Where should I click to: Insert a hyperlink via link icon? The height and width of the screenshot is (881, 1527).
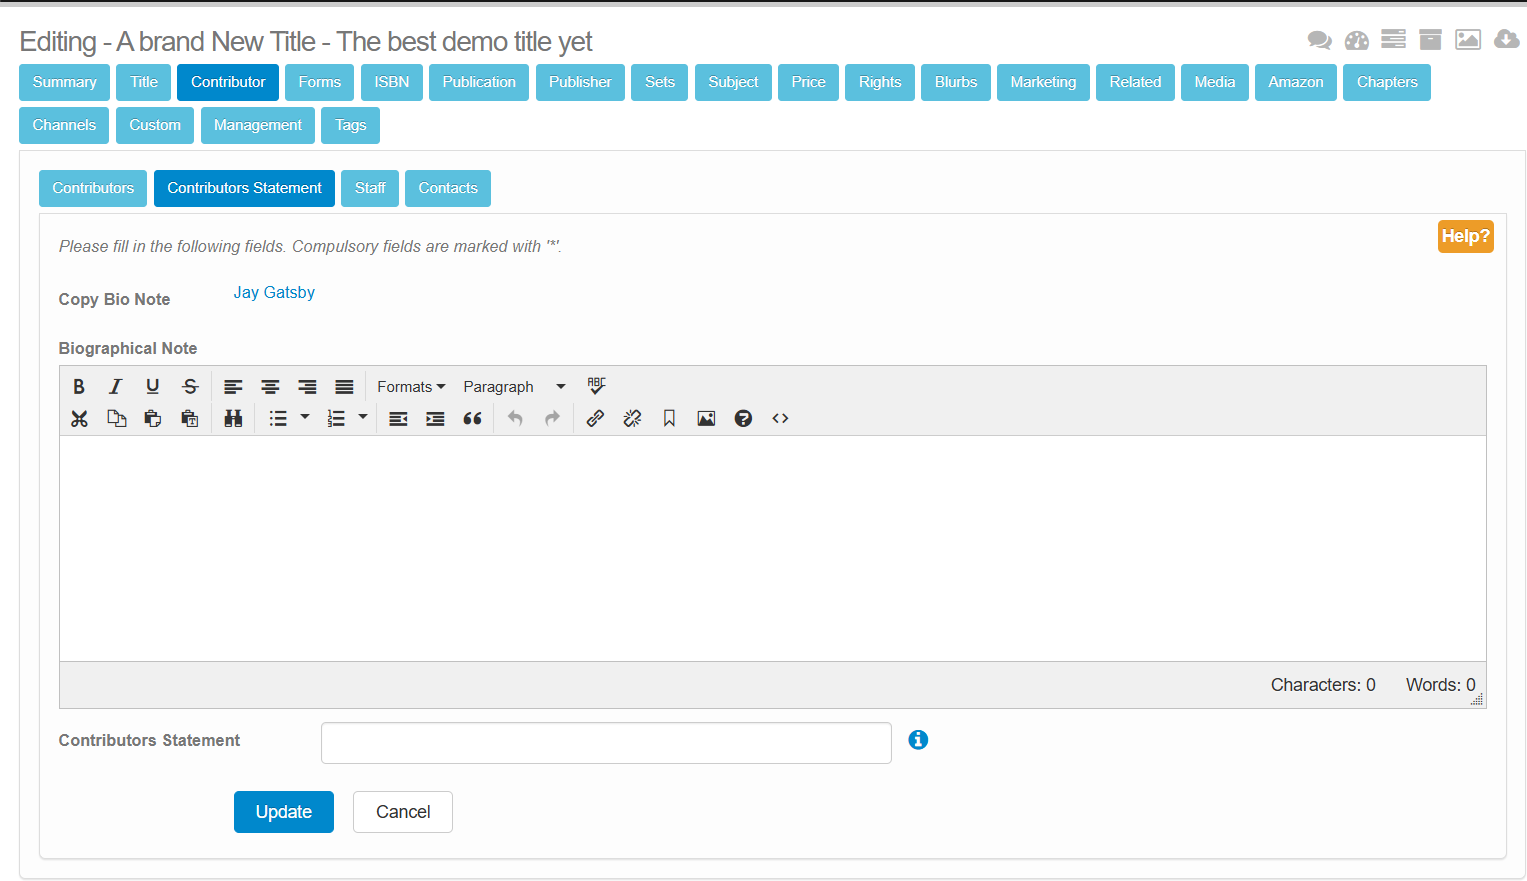click(595, 419)
